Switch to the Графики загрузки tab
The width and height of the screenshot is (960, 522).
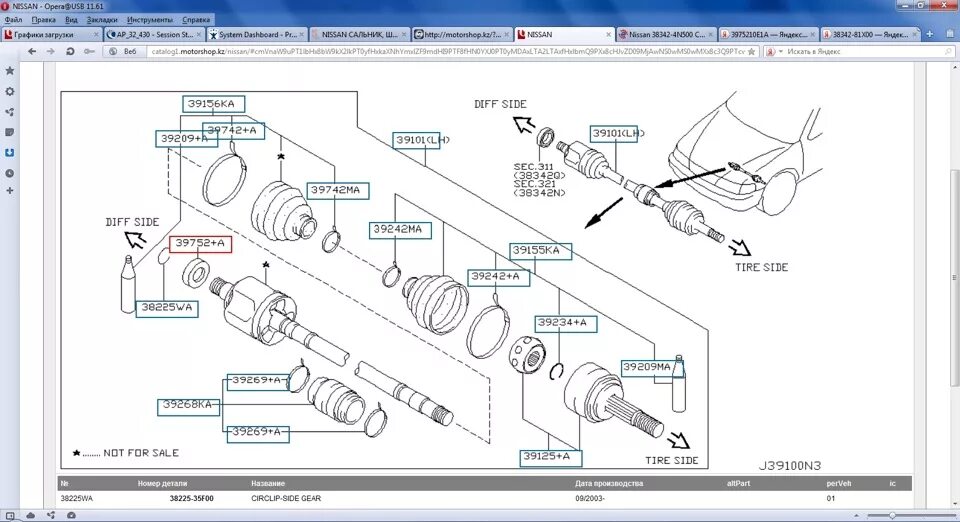tap(50, 35)
